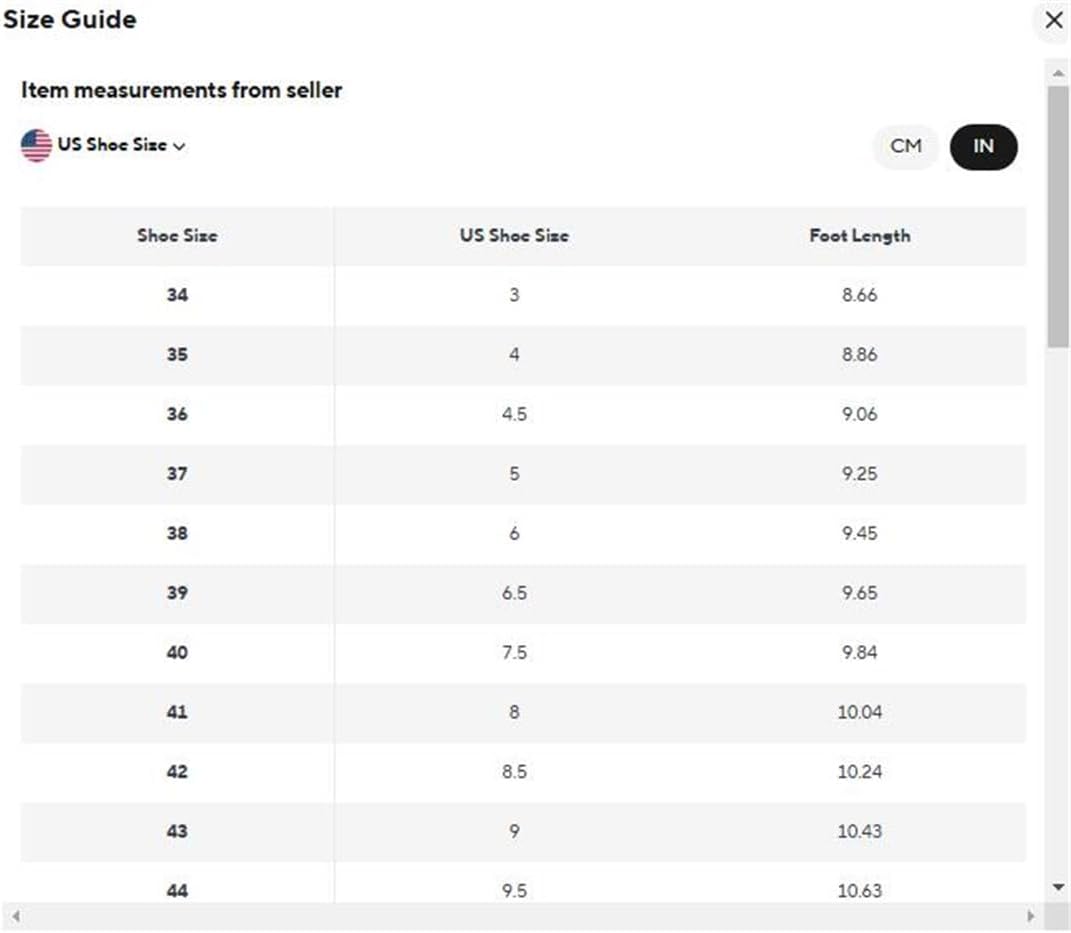Click the dropdown chevron beside US Shoe Size

point(179,146)
